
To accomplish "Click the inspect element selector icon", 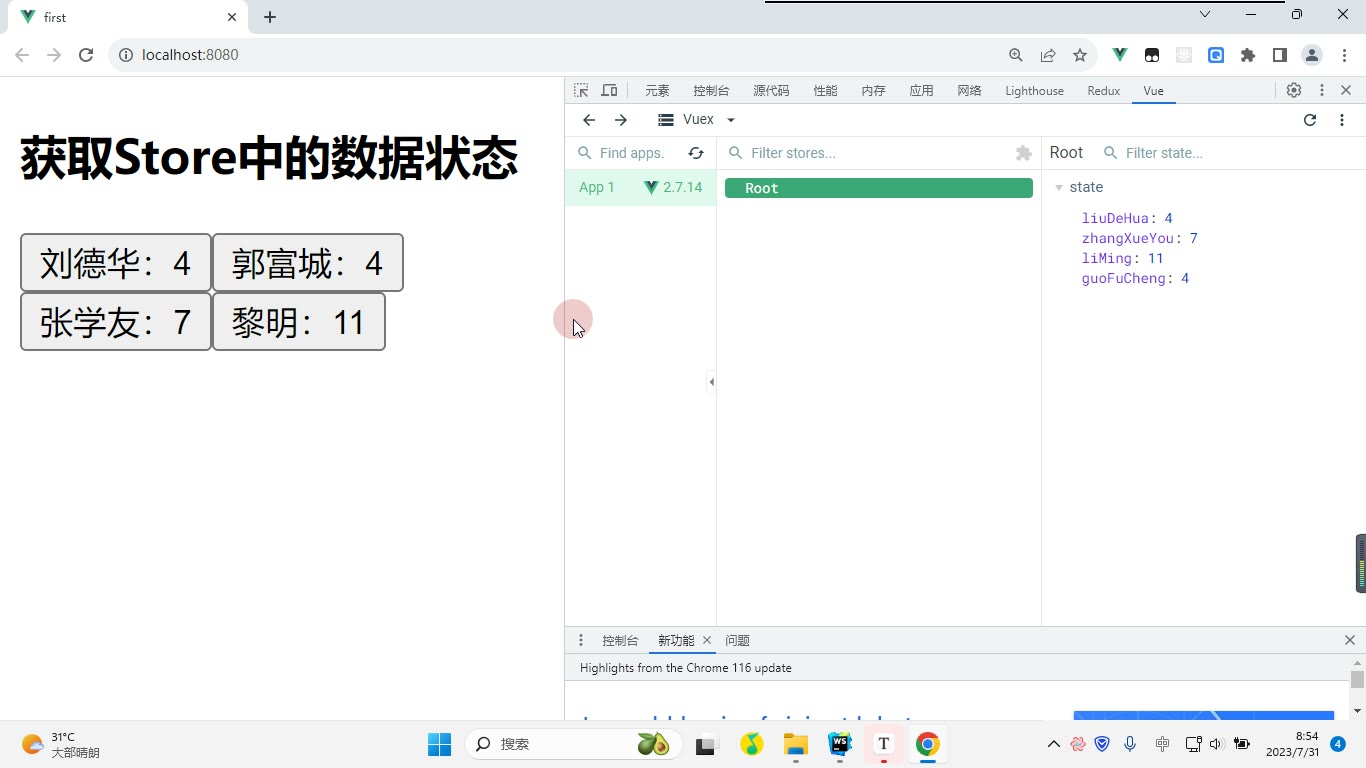I will 581,90.
